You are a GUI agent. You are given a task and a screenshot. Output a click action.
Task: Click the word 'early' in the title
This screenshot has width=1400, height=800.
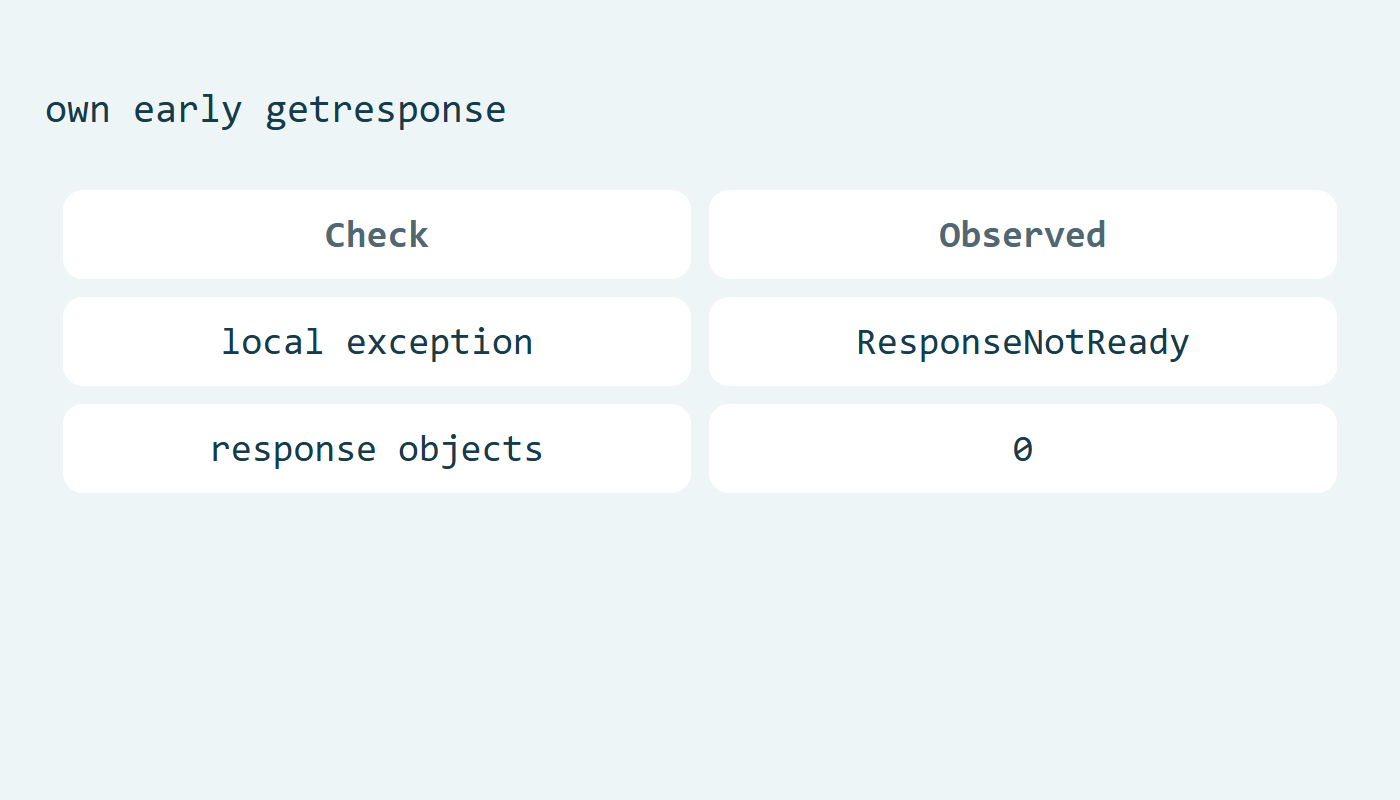[x=188, y=110]
